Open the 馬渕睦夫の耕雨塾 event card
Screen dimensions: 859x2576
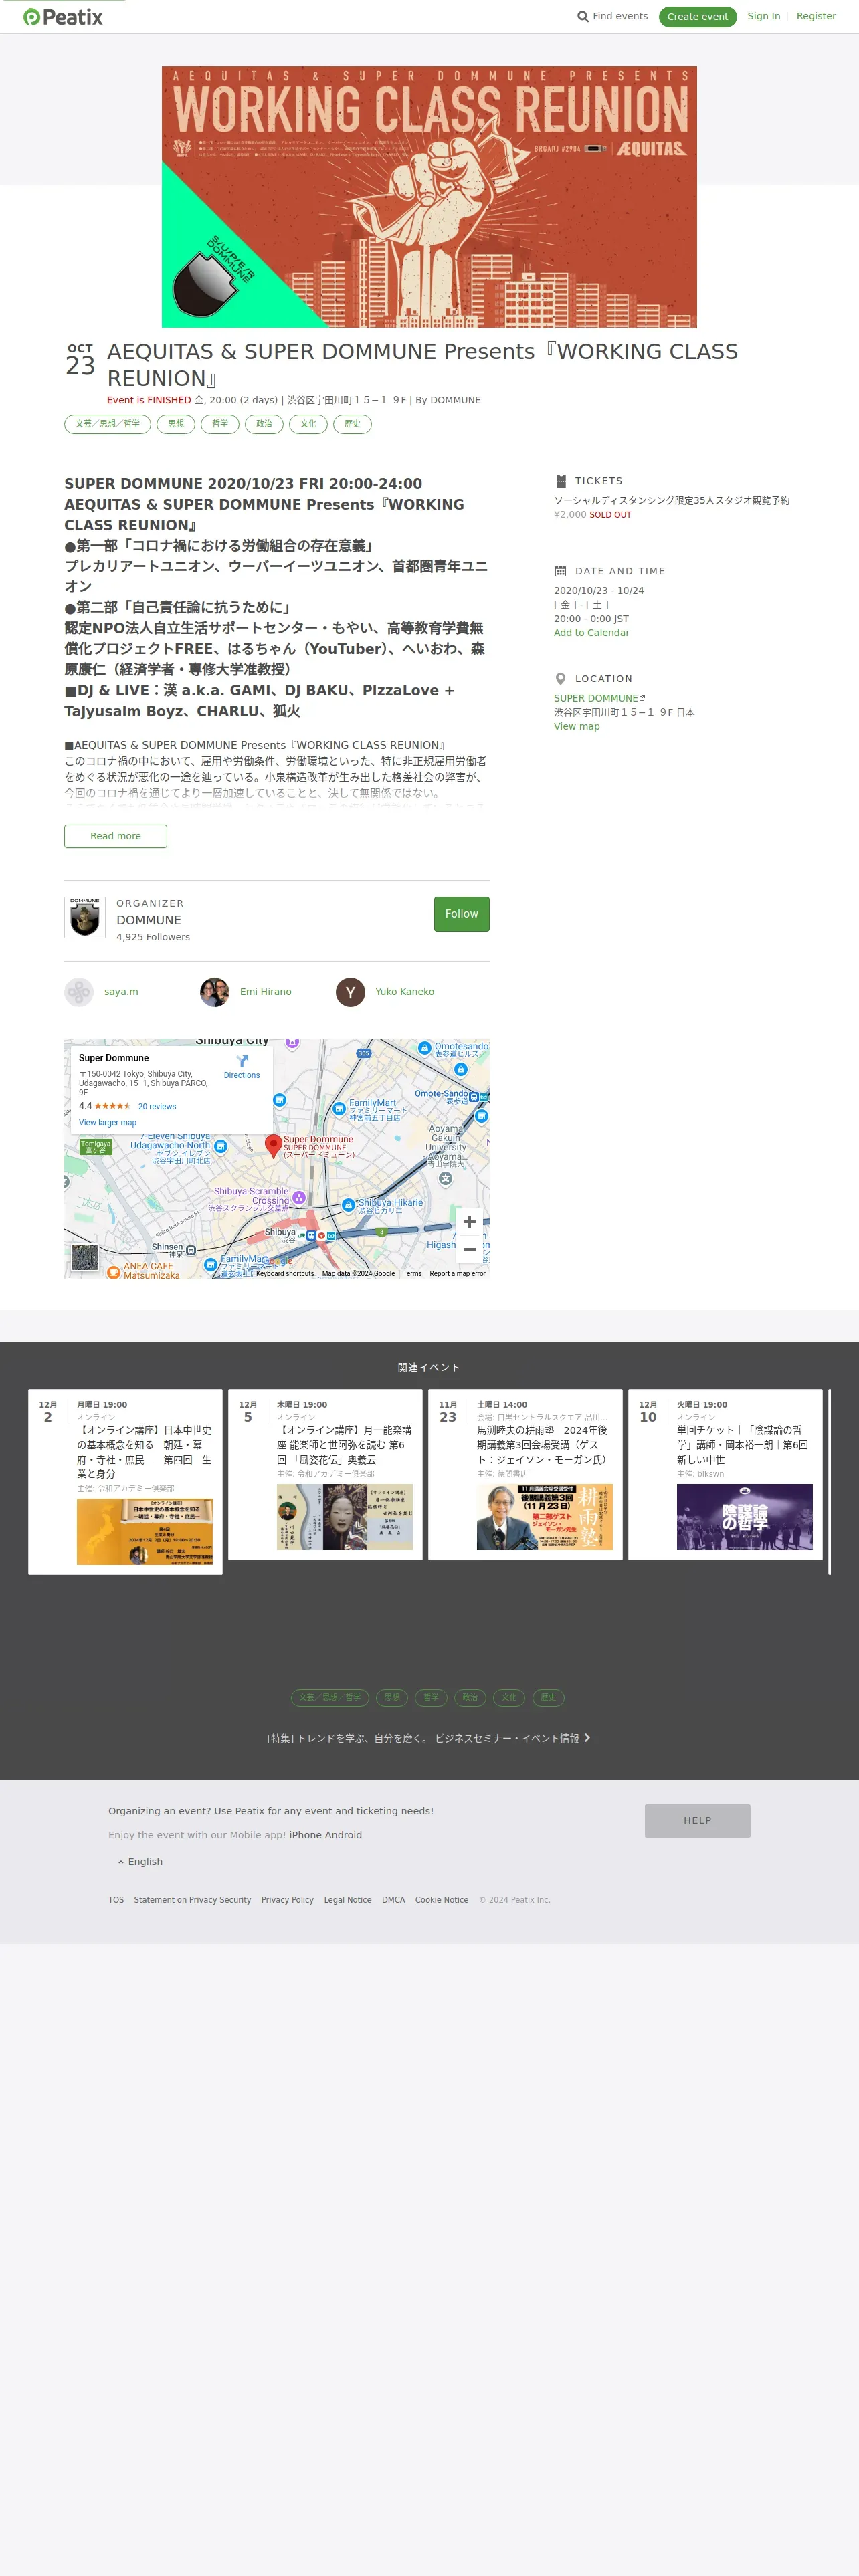pyautogui.click(x=525, y=1474)
